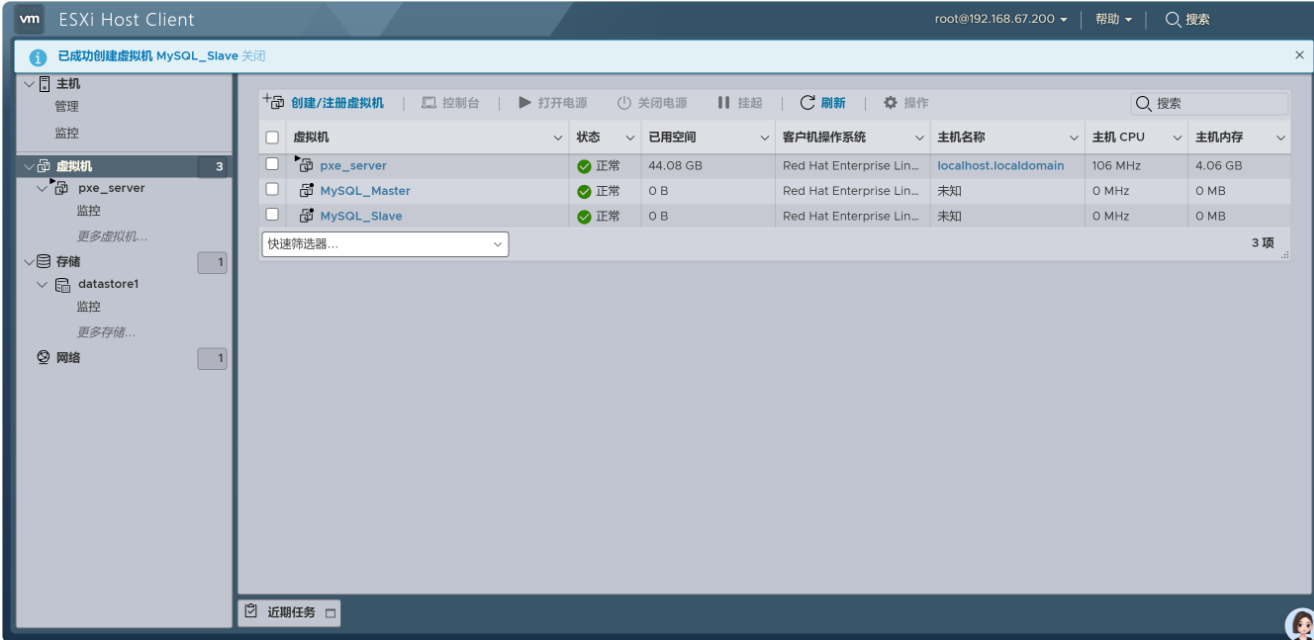Open the MySQL_Slave VM link in table
Screen dimensions: 1314x640
coord(361,216)
